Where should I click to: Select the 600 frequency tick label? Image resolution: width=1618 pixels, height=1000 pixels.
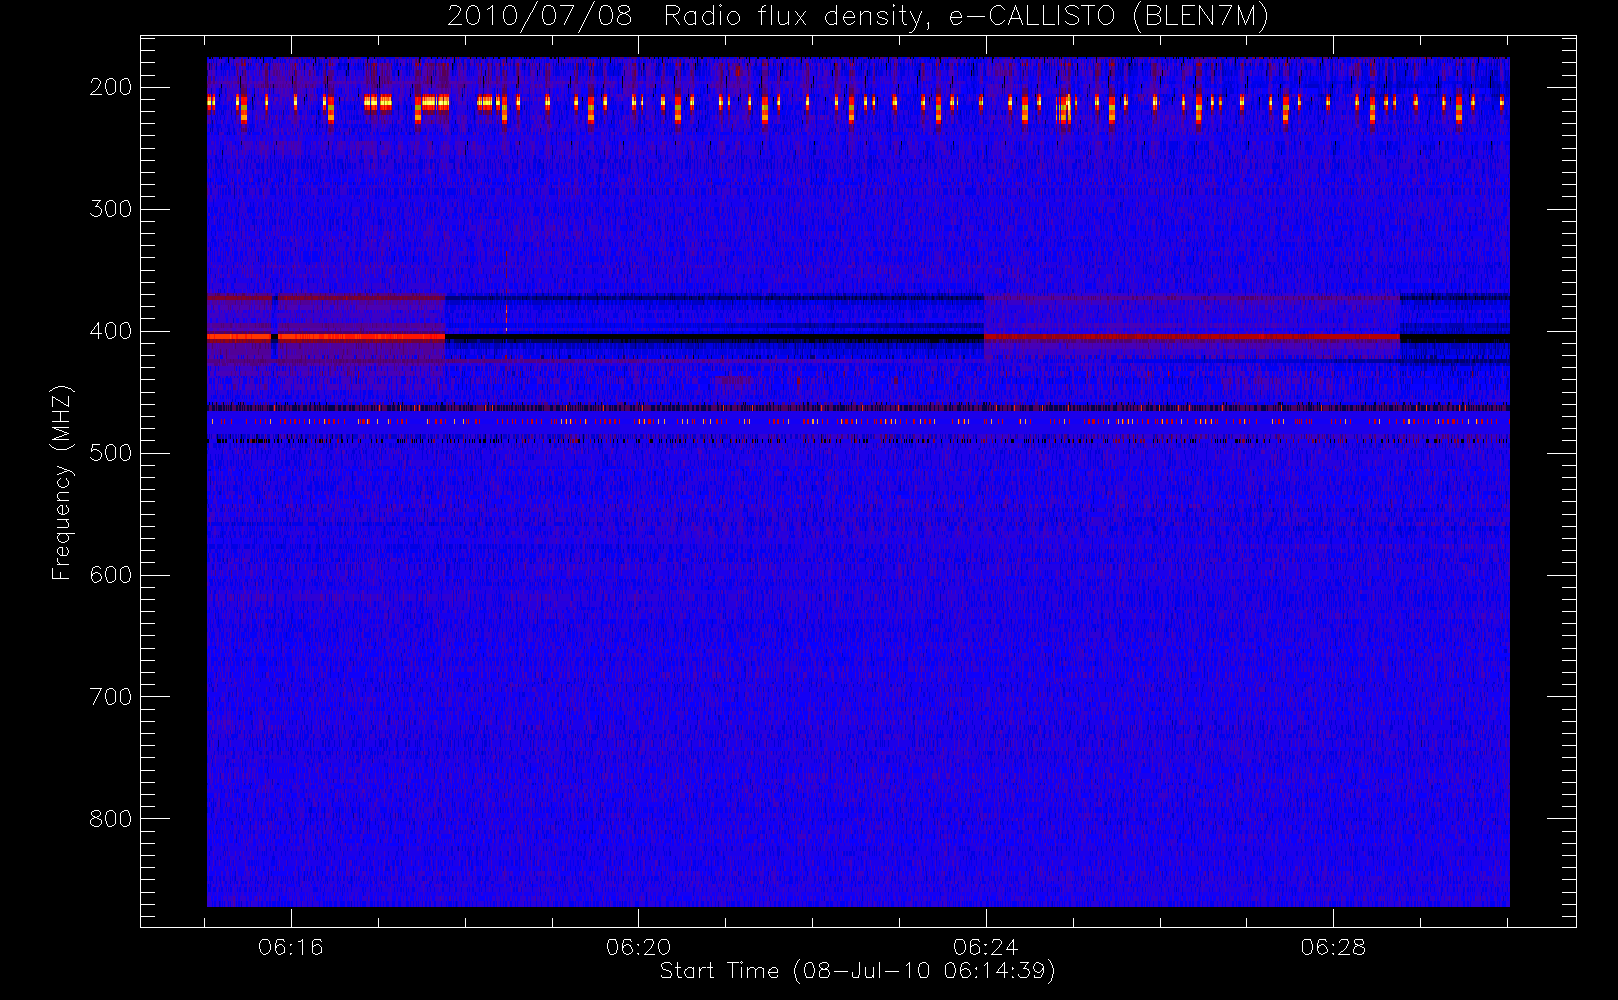[x=111, y=575]
